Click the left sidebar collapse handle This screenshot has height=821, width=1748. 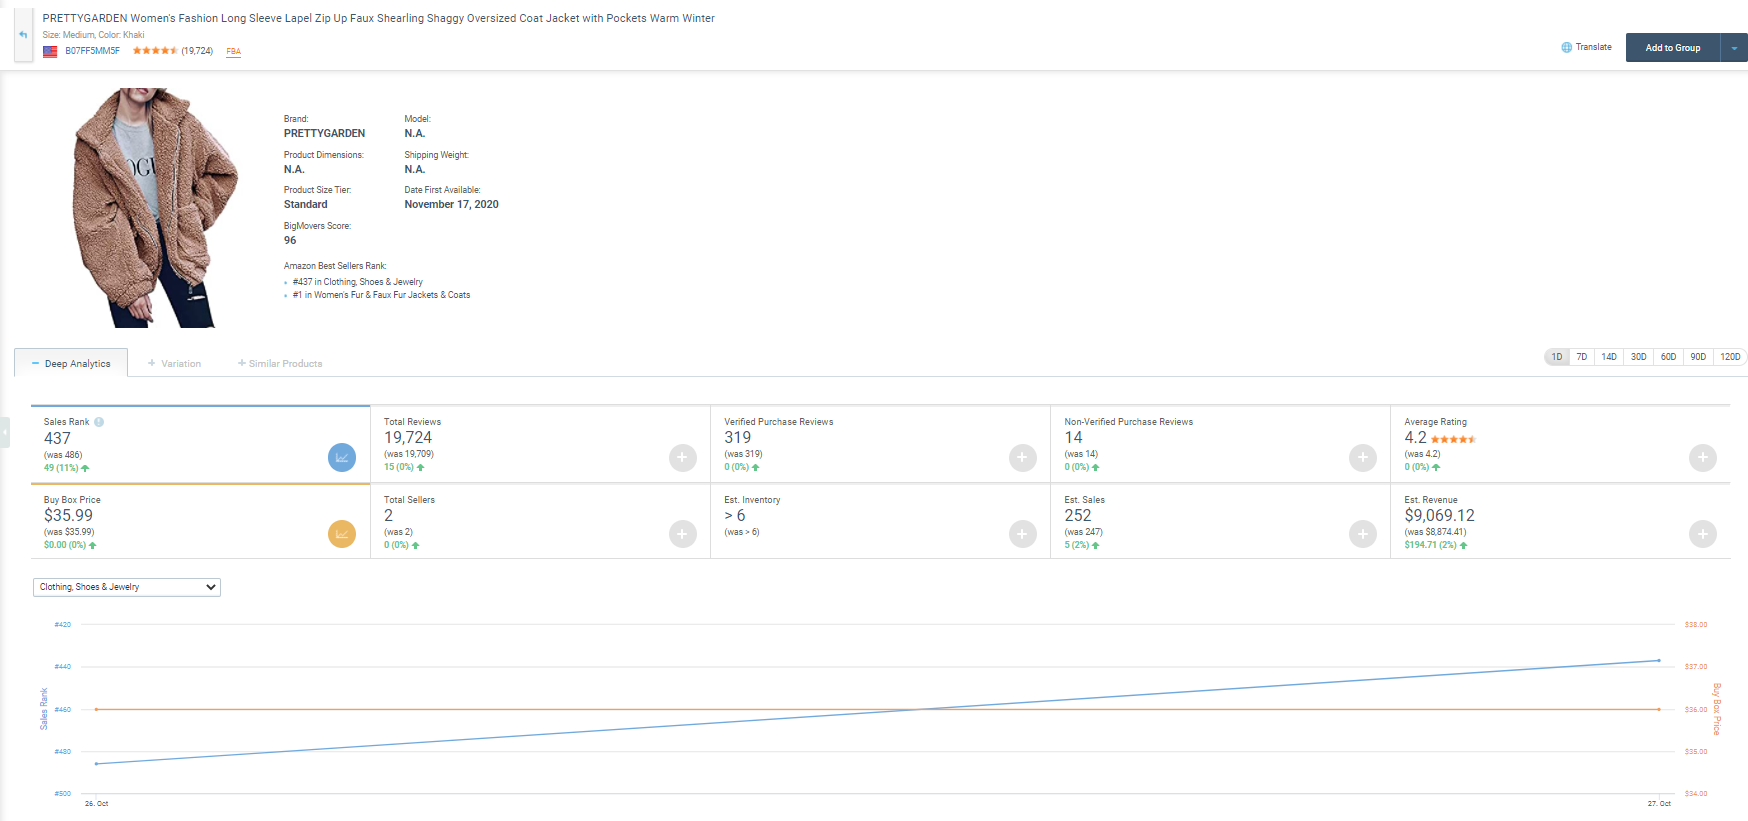[x=5, y=432]
